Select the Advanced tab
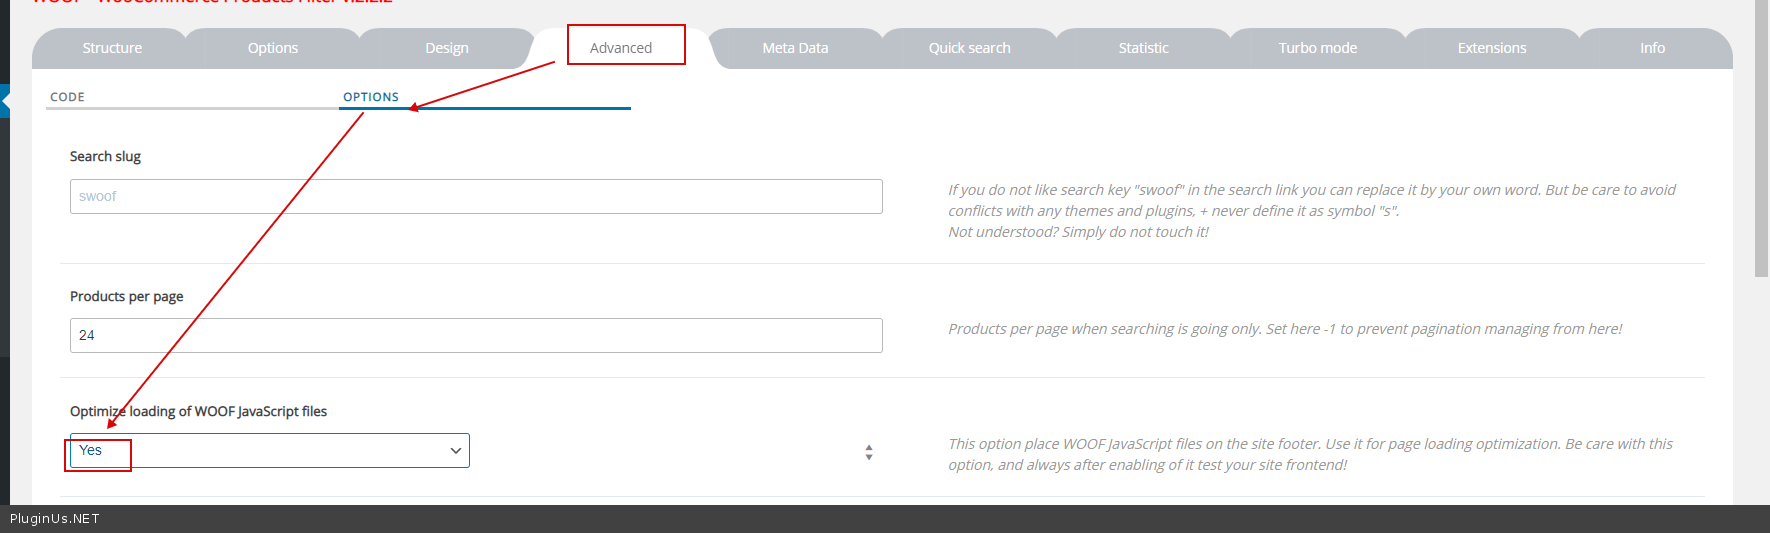The width and height of the screenshot is (1770, 533). click(x=621, y=48)
